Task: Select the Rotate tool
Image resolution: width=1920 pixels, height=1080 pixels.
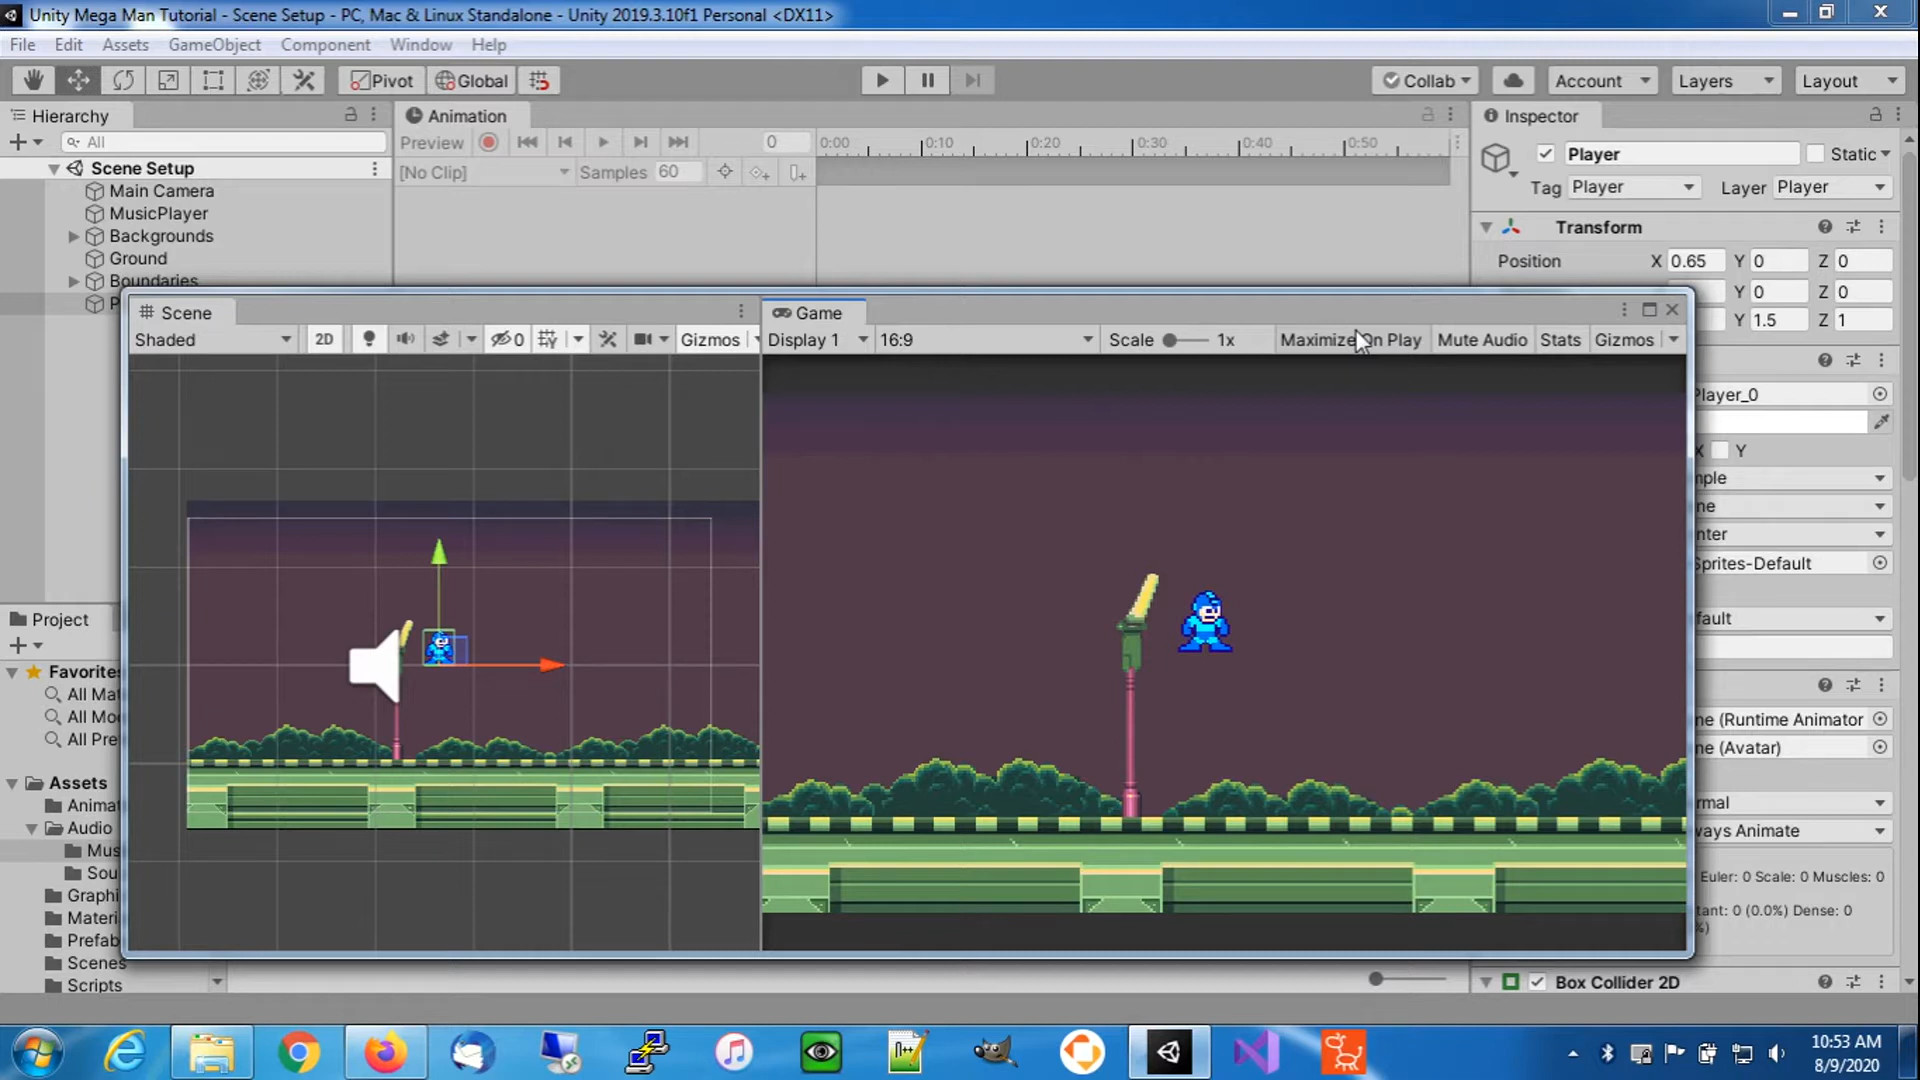Action: 123,80
